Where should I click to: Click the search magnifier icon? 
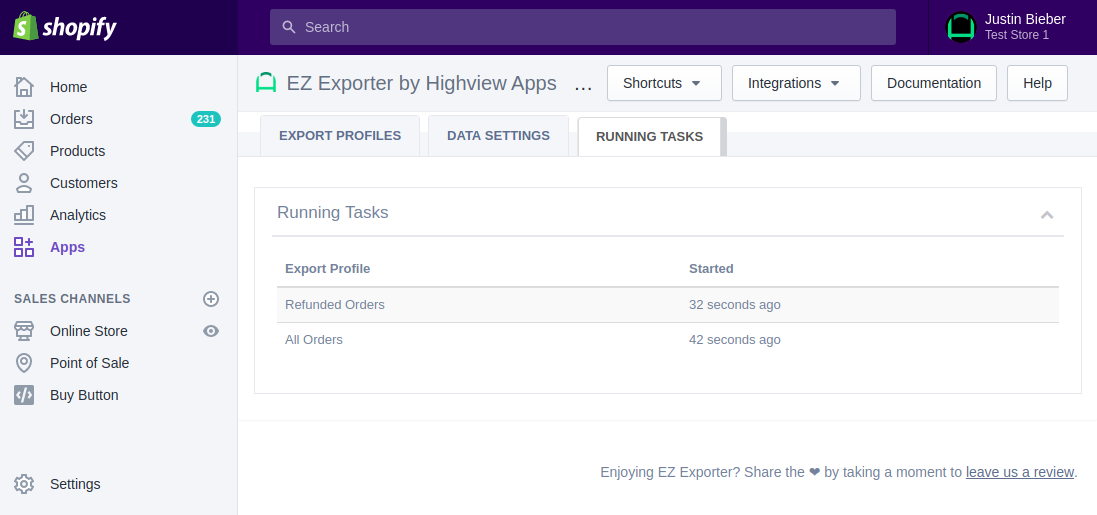point(289,27)
